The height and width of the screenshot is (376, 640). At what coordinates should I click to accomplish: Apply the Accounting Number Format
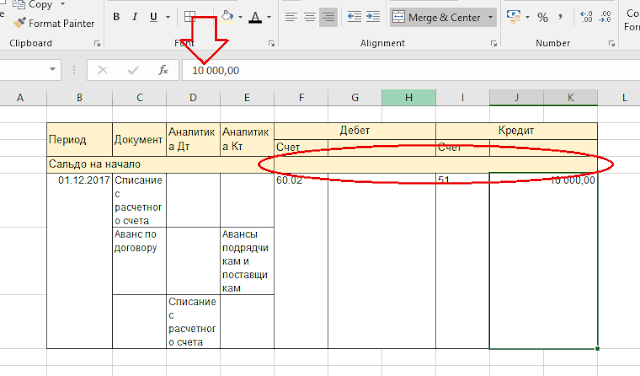point(513,17)
